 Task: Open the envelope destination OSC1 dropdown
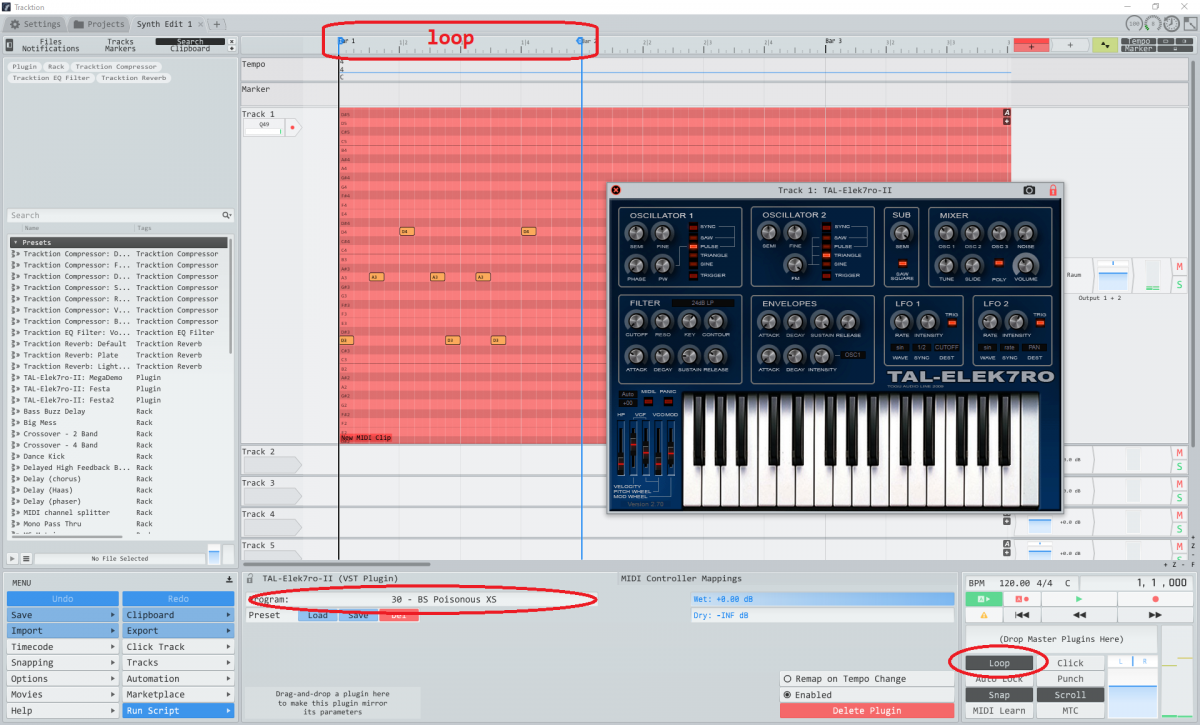[853, 355]
